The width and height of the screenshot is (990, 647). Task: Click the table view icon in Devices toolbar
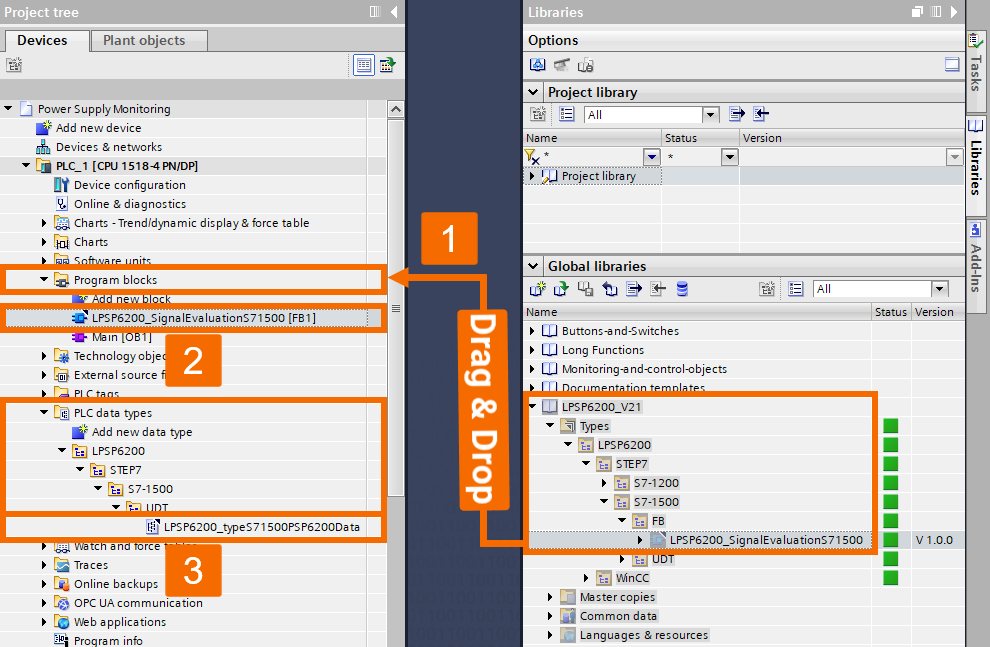364,64
